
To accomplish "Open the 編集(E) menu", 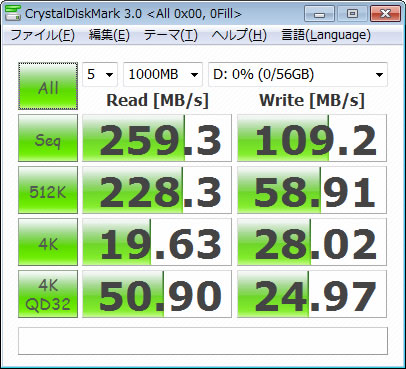I will [109, 35].
